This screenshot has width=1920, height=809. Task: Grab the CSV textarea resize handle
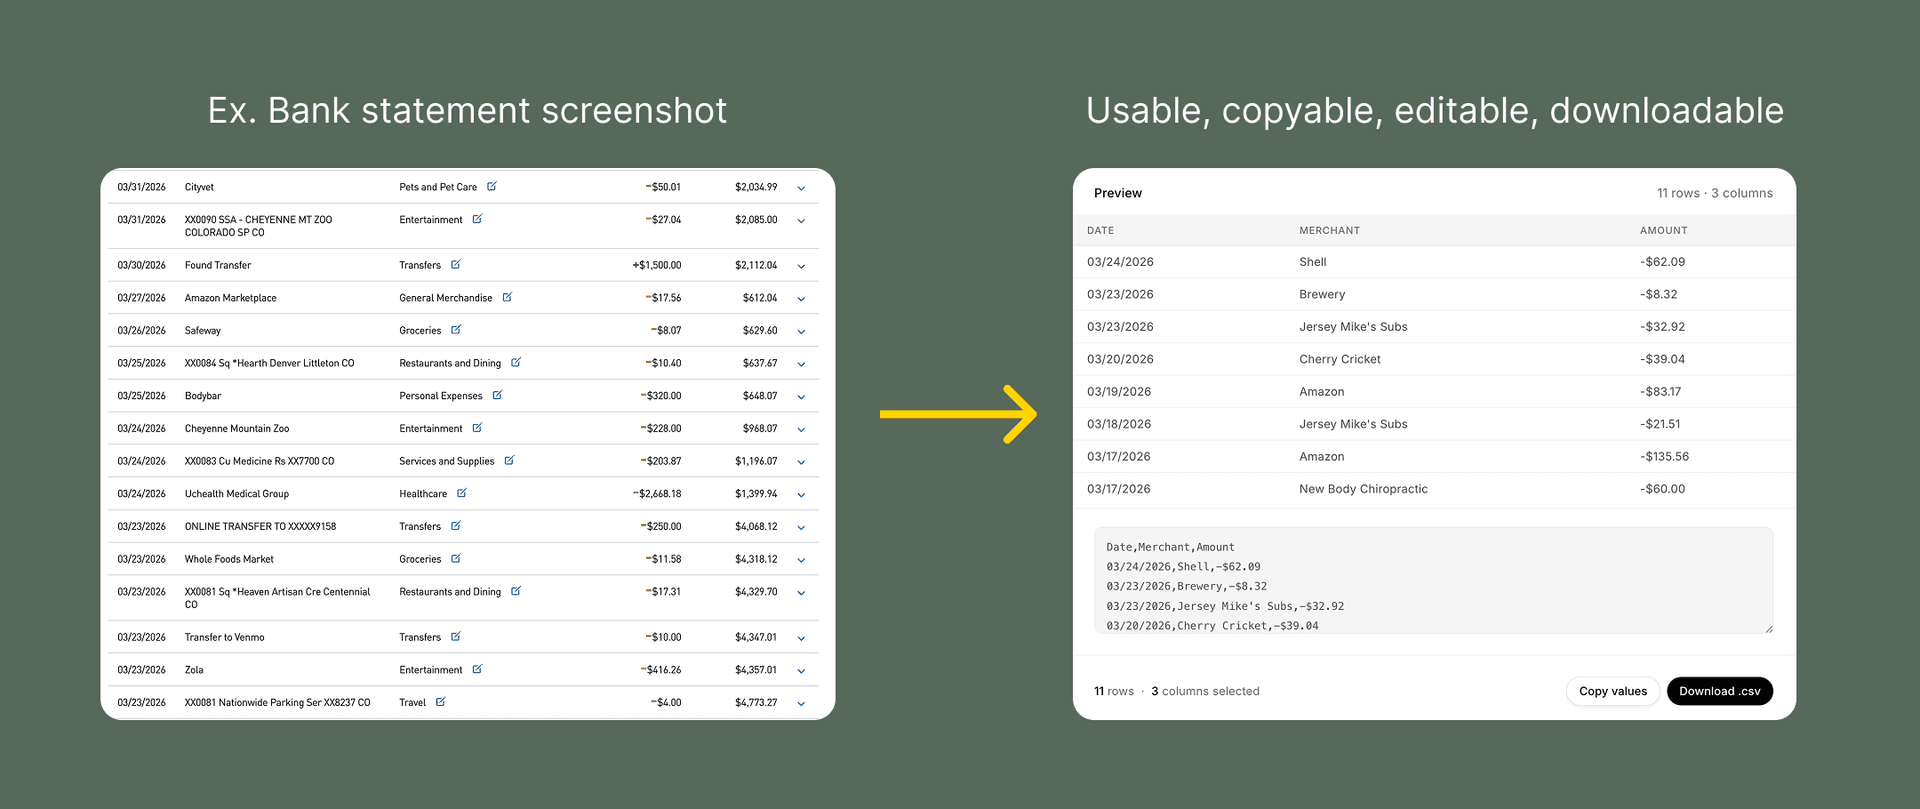click(x=1768, y=628)
